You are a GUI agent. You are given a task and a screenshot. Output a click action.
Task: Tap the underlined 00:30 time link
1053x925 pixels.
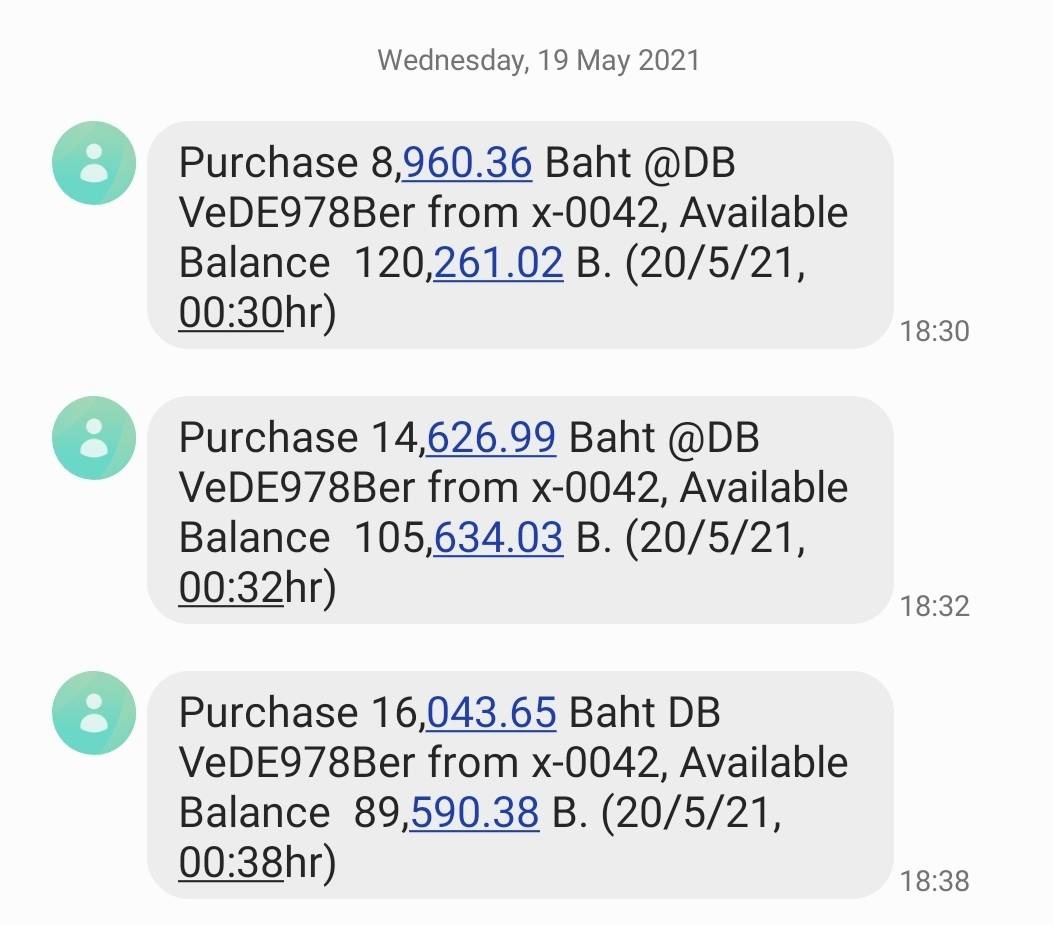(x=231, y=313)
